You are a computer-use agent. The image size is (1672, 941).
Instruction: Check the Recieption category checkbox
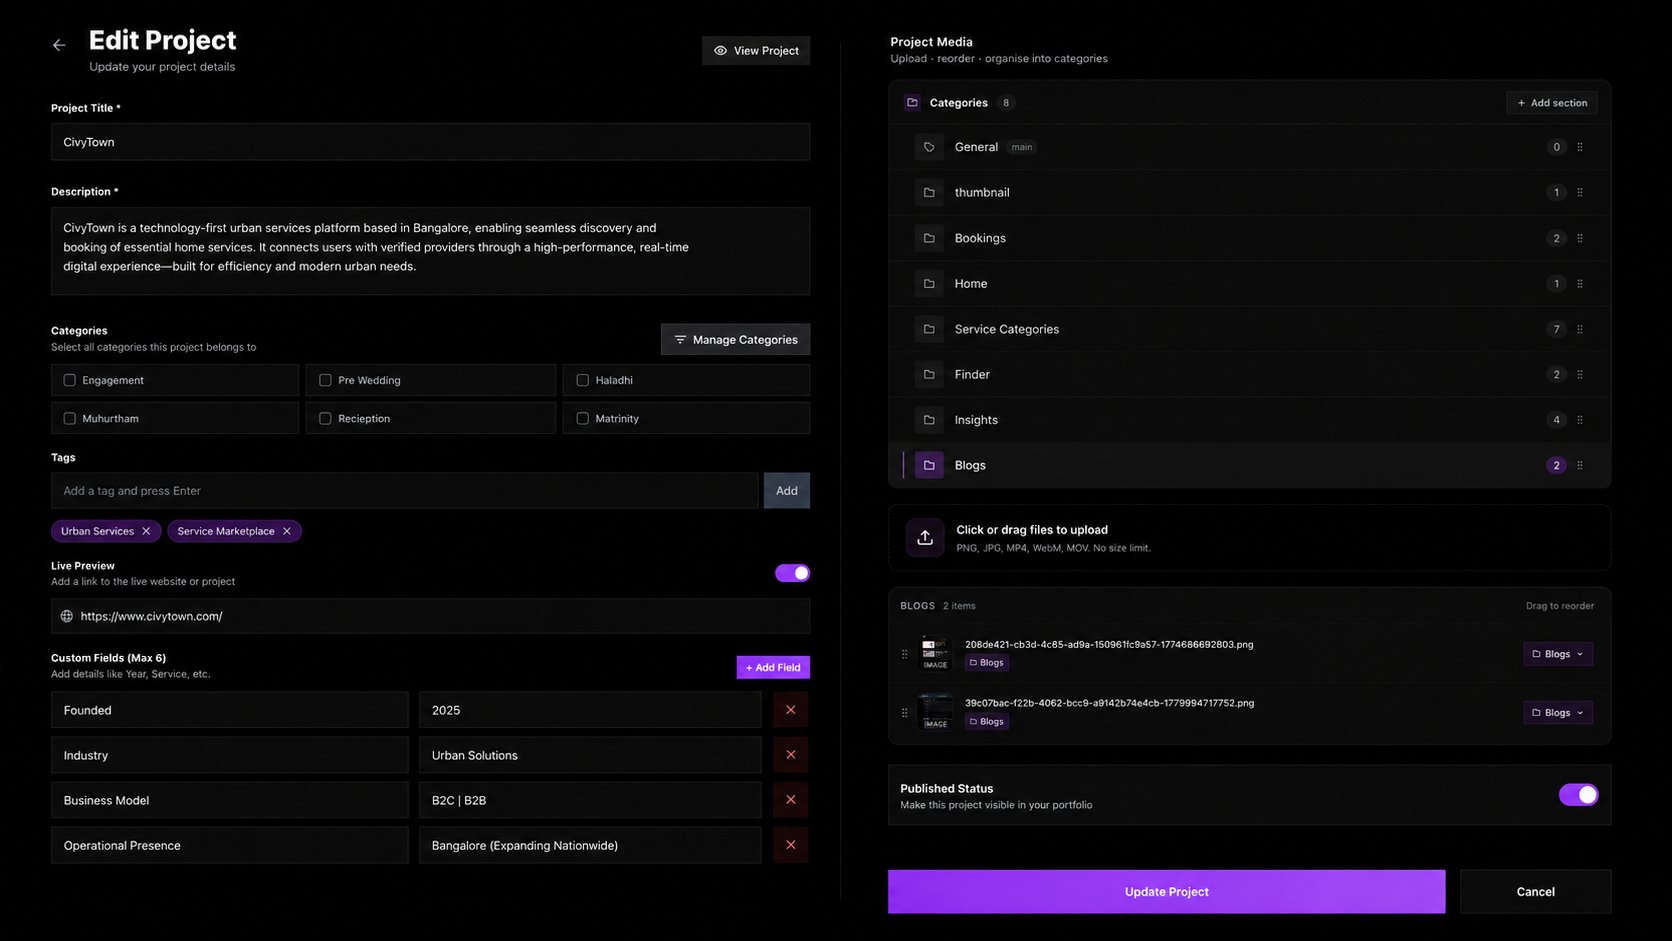[x=325, y=418]
